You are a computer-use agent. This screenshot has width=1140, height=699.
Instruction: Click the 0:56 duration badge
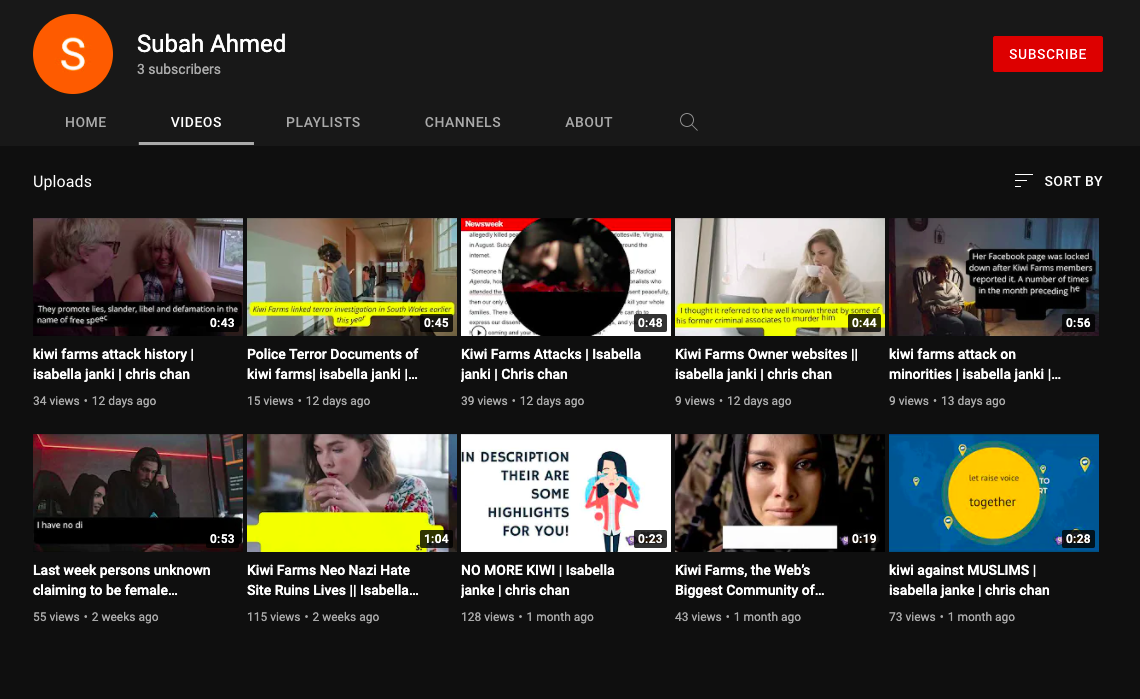1078,323
